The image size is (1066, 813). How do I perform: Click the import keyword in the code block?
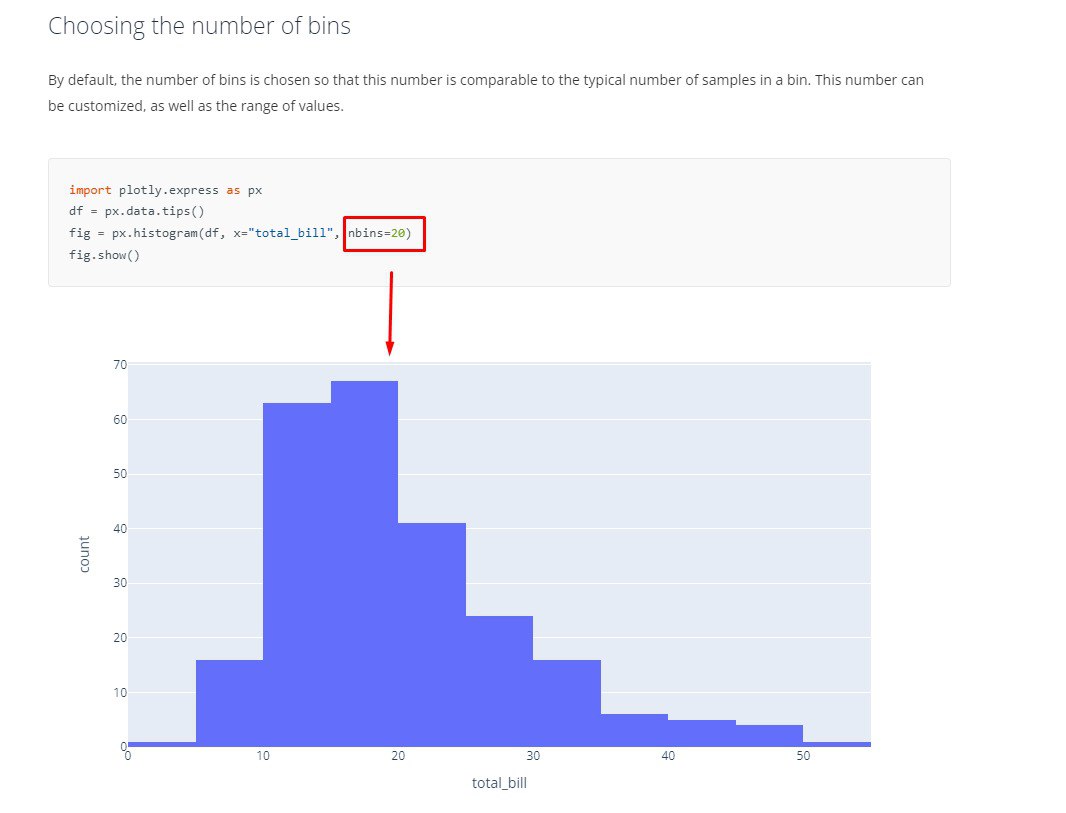tap(90, 190)
